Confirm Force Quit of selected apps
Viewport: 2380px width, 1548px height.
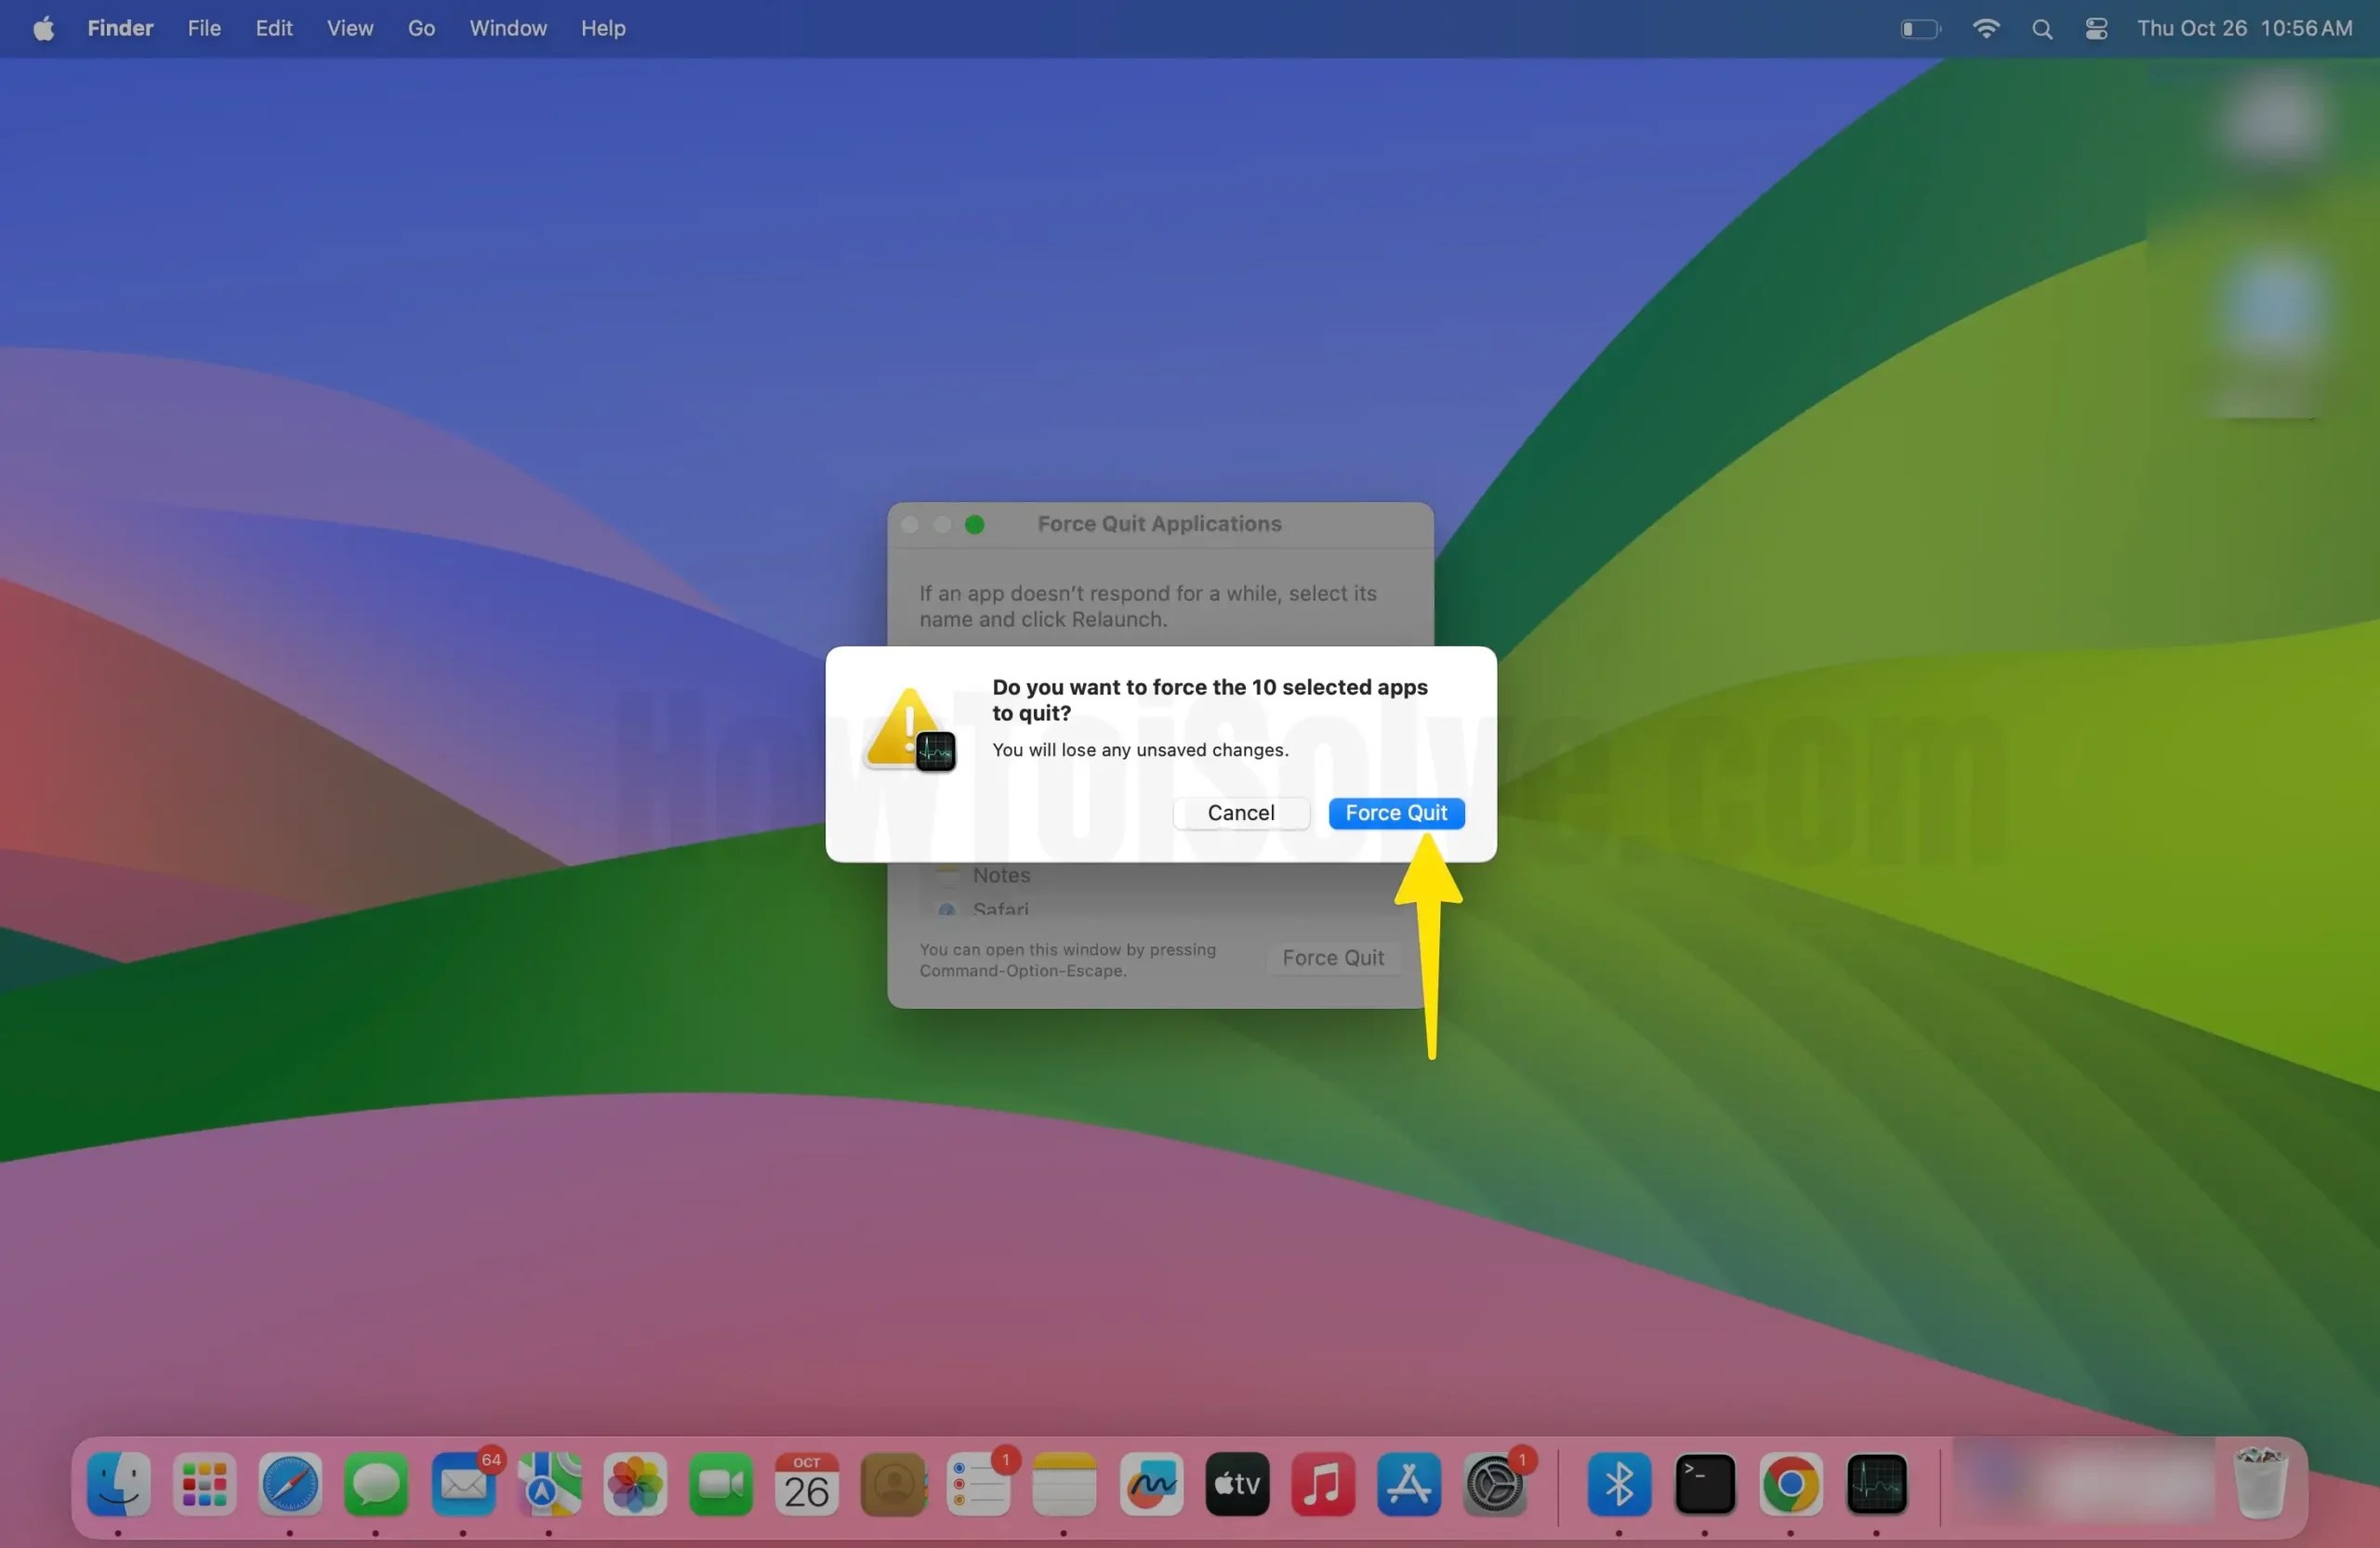1396,812
